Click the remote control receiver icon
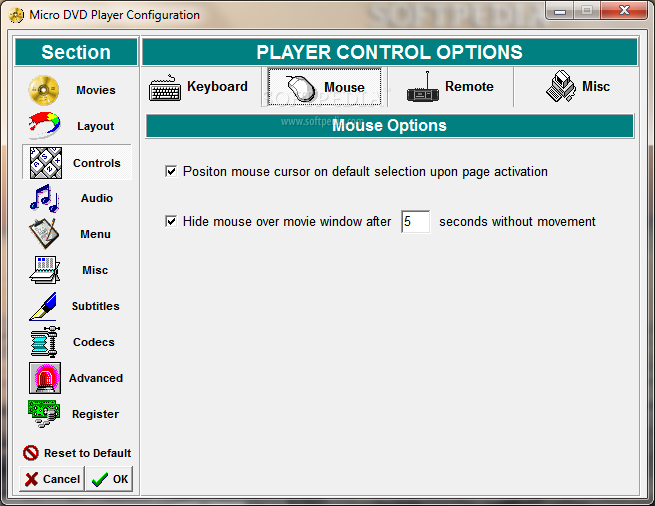Screen dimensions: 655x506 (x=423, y=87)
